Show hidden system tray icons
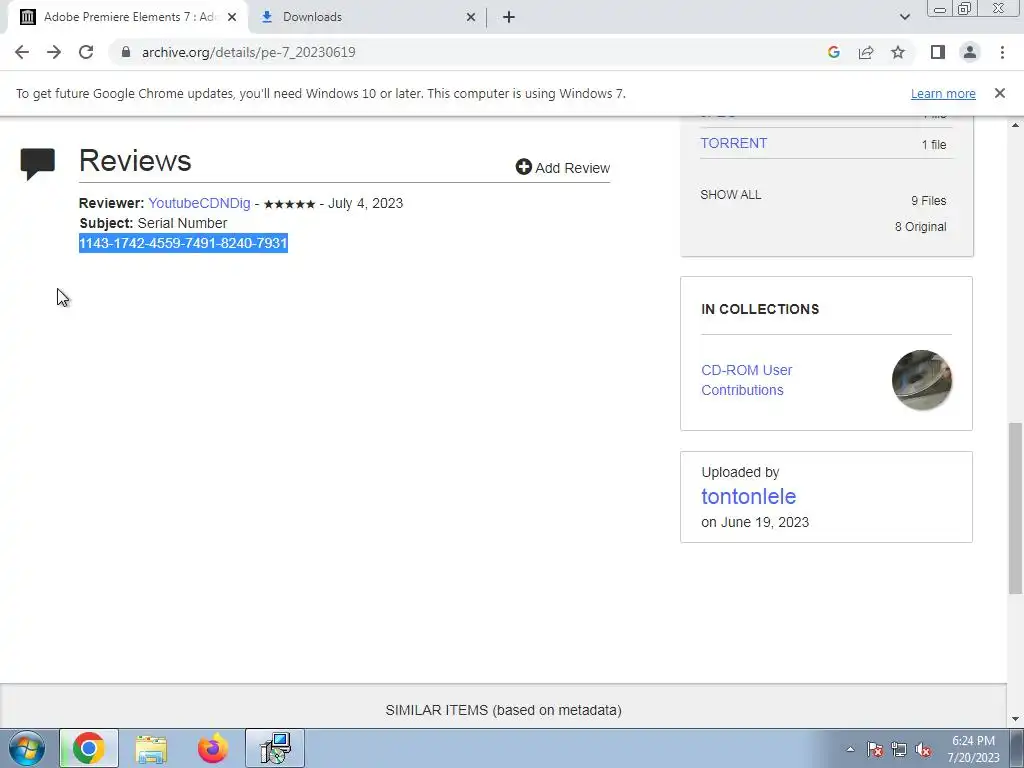Viewport: 1024px width, 768px height. tap(850, 749)
